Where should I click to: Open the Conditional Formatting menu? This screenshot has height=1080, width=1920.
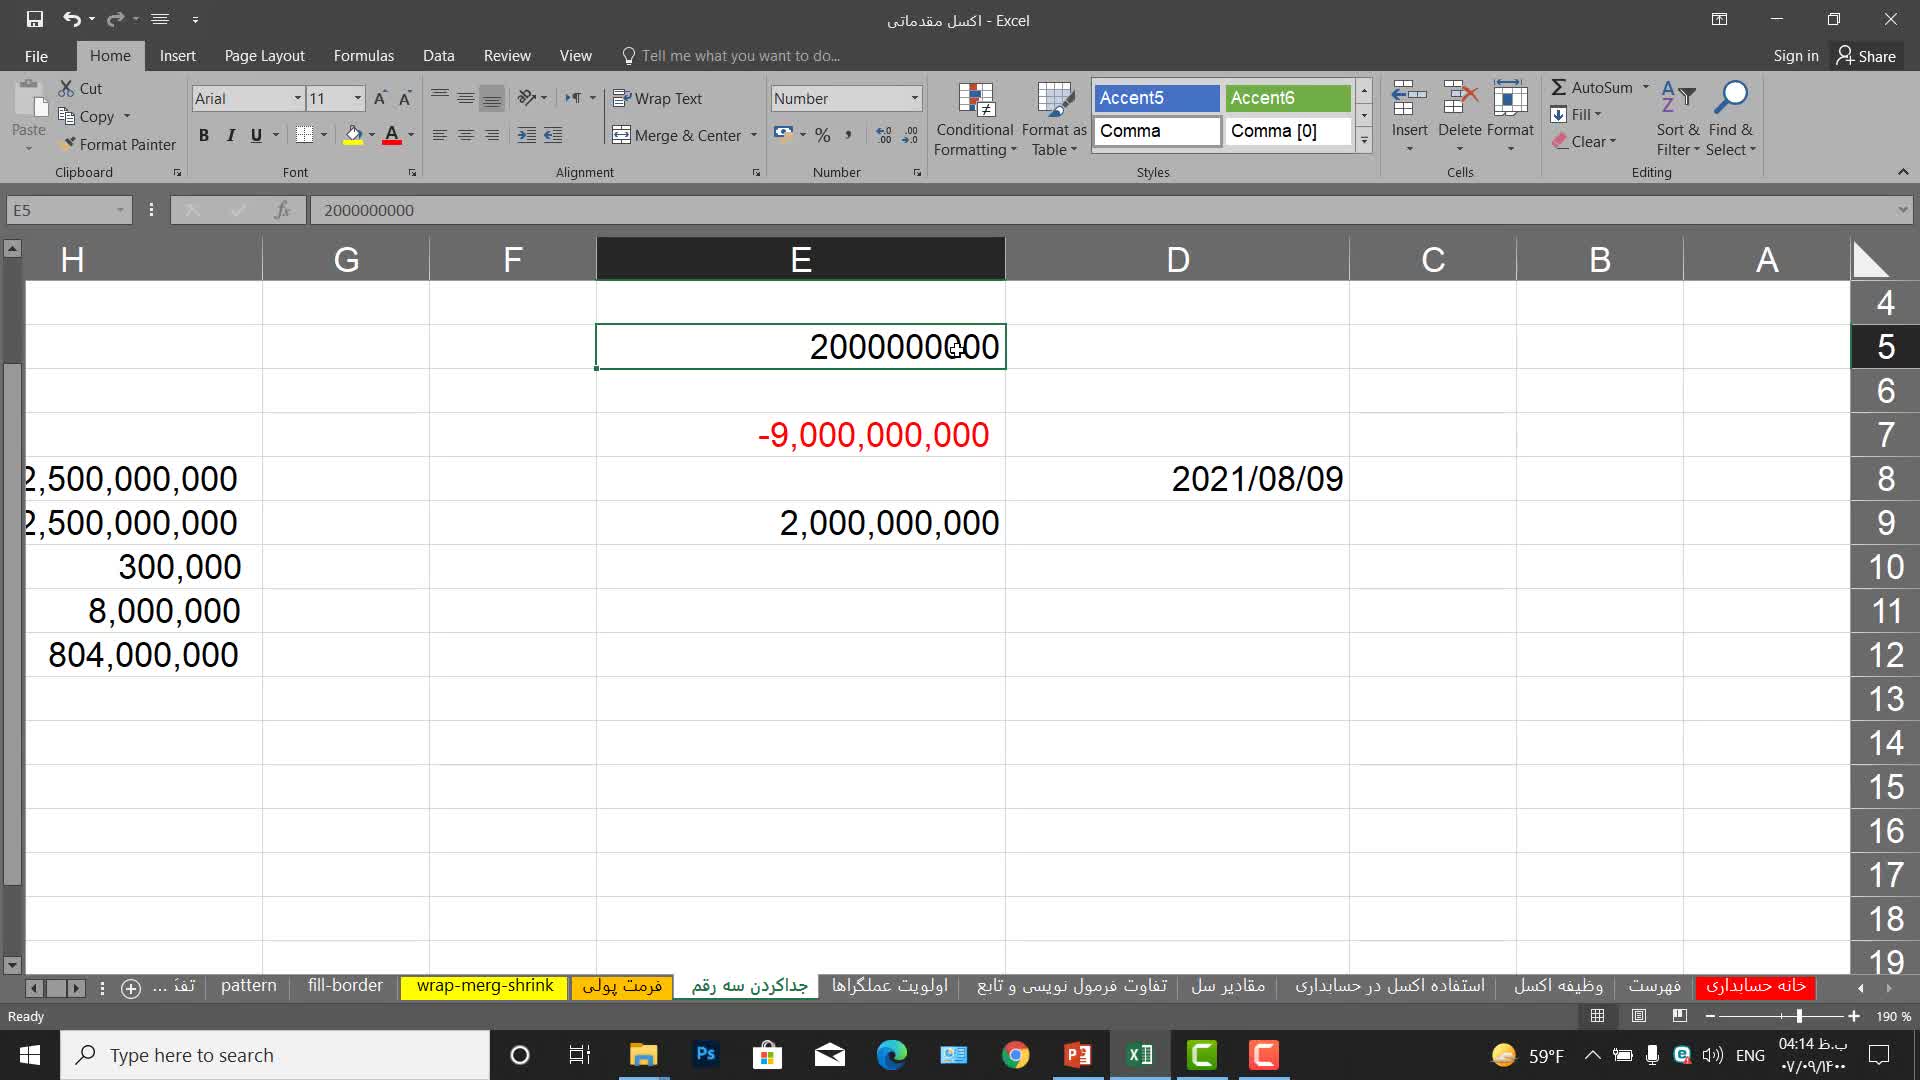[975, 120]
